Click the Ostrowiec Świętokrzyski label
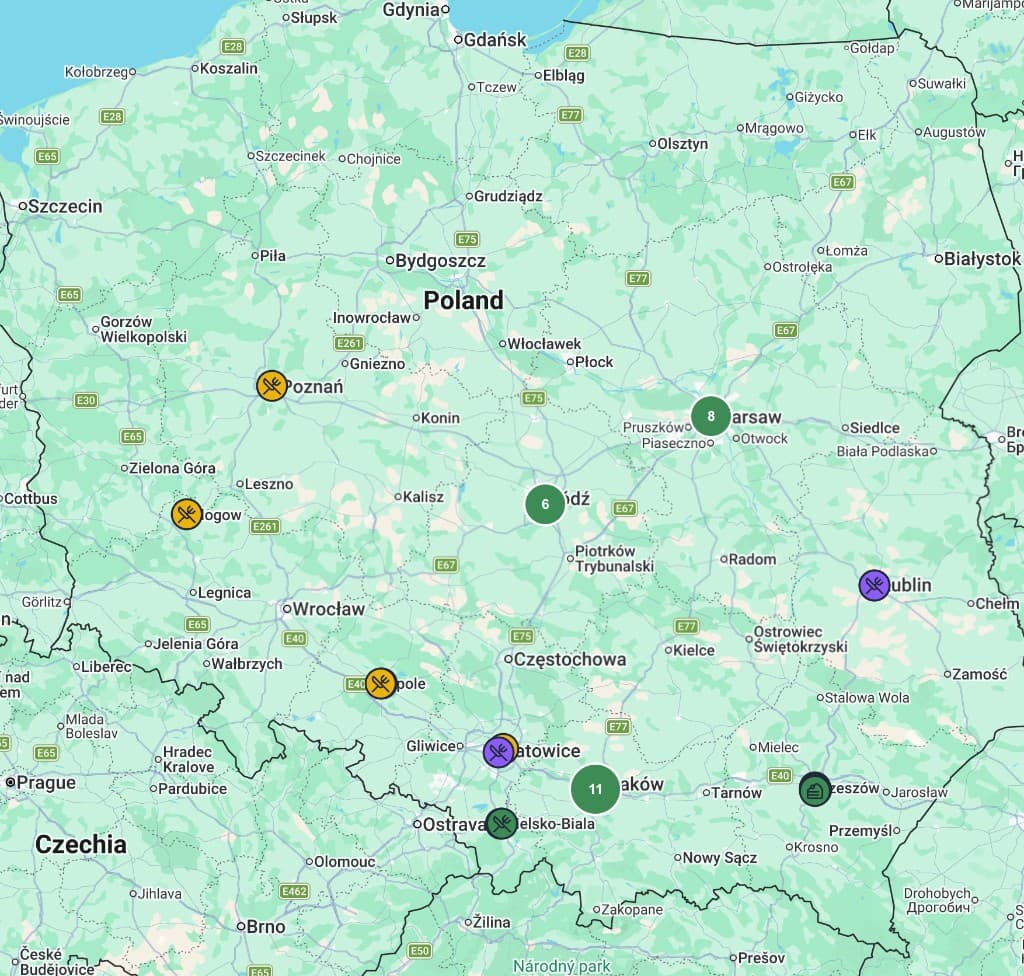Image resolution: width=1024 pixels, height=976 pixels. pos(800,640)
